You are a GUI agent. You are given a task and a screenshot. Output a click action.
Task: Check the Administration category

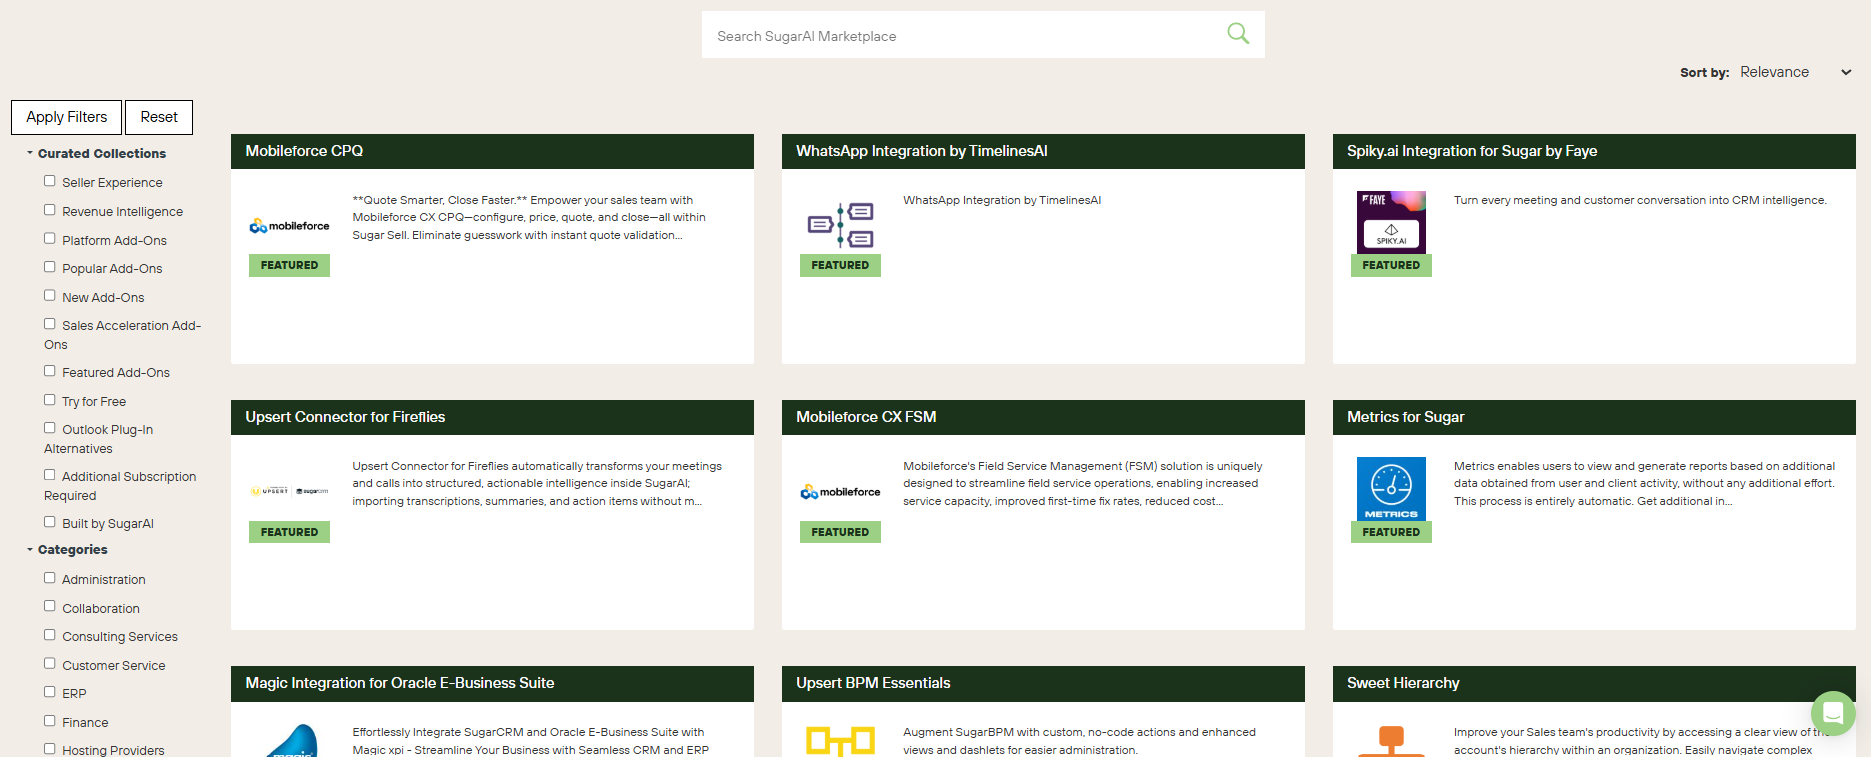tap(50, 578)
